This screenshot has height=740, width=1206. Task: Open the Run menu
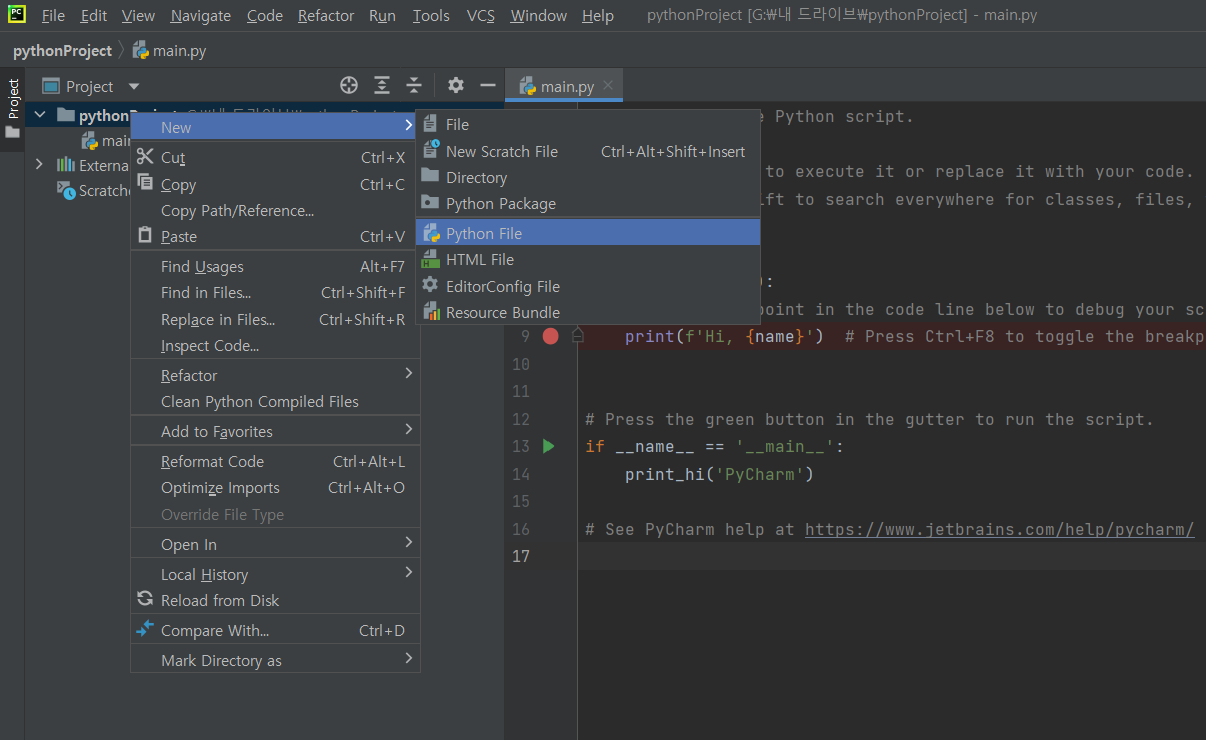tap(382, 16)
